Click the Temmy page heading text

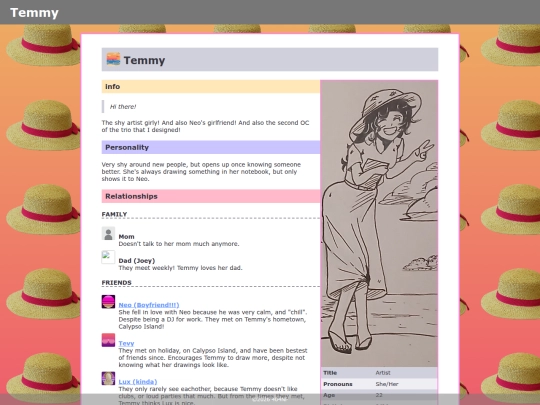click(144, 60)
